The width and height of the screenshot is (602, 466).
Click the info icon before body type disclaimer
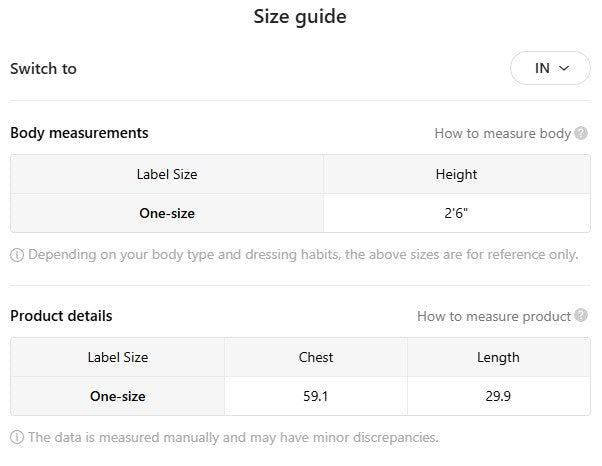tap(17, 255)
